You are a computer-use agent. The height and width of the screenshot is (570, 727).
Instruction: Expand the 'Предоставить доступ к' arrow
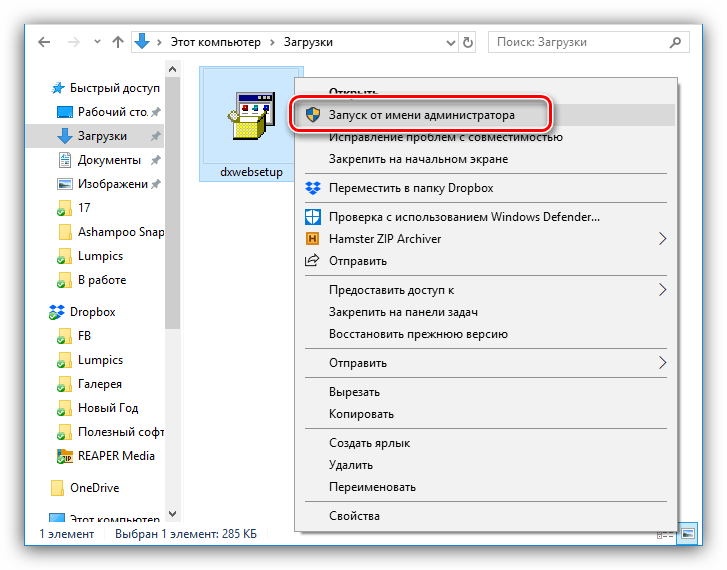coord(663,290)
